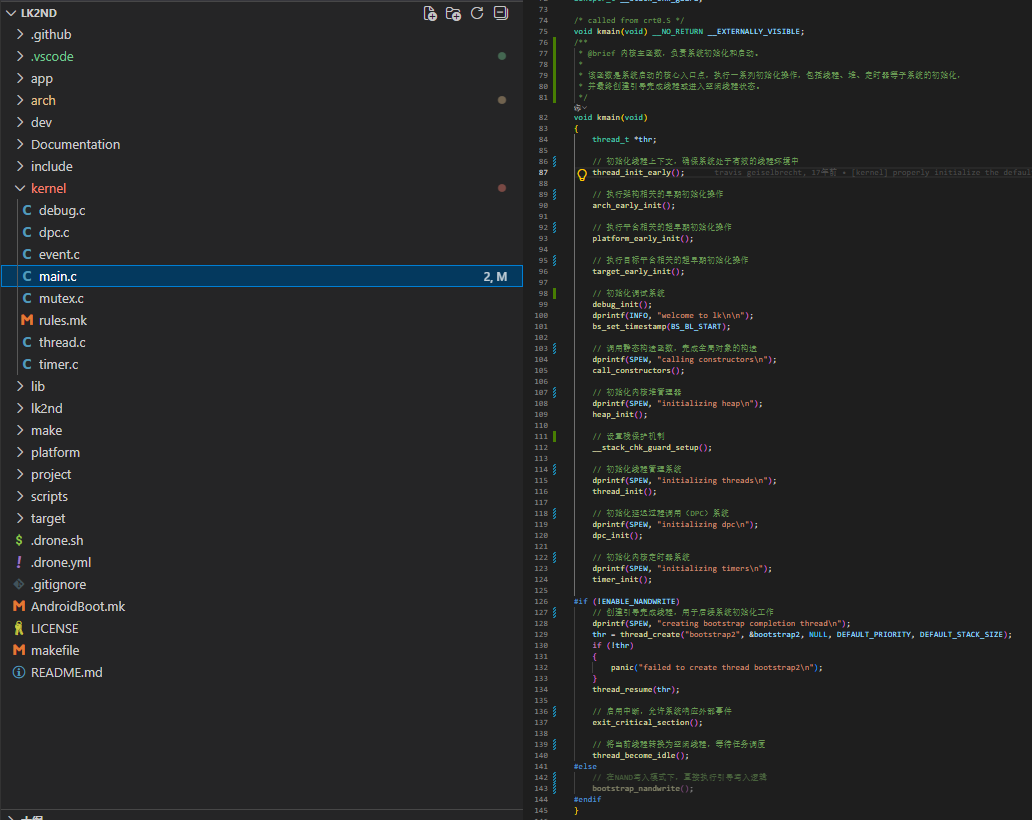
Task: Click heap_init() on line 109
Action: pos(619,415)
